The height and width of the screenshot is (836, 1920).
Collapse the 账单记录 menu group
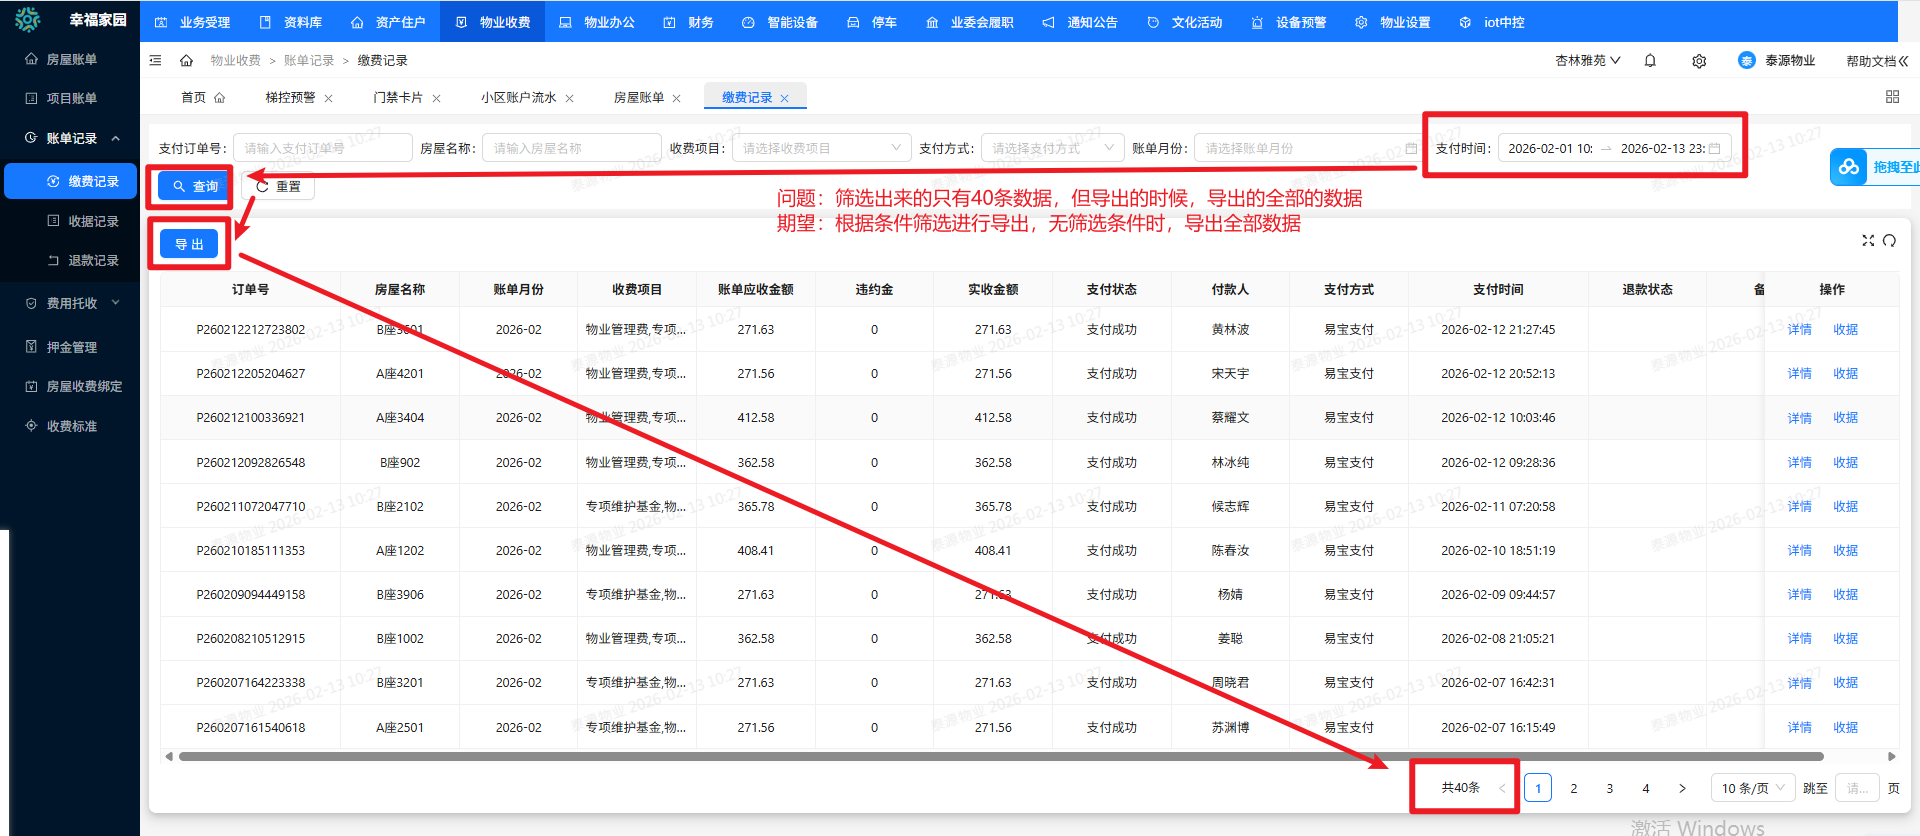tap(70, 138)
